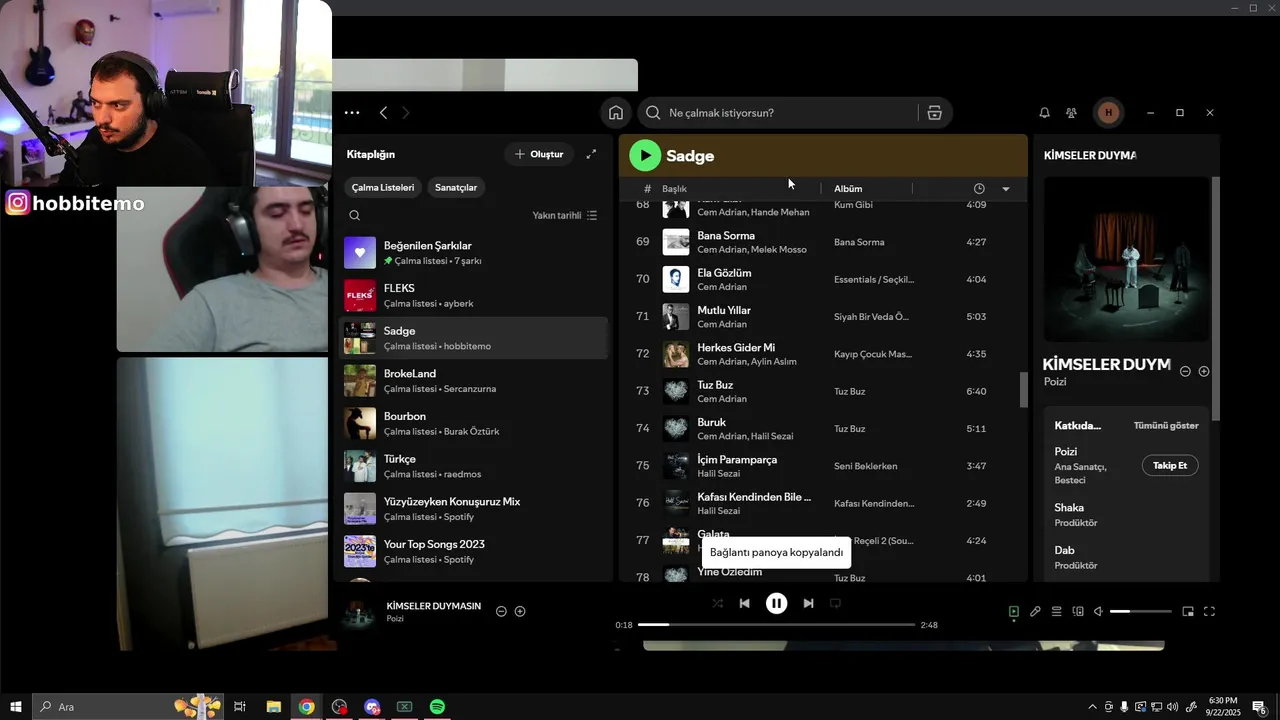Viewport: 1280px width, 720px height.
Task: Open the Browse icon beside search
Action: [934, 113]
